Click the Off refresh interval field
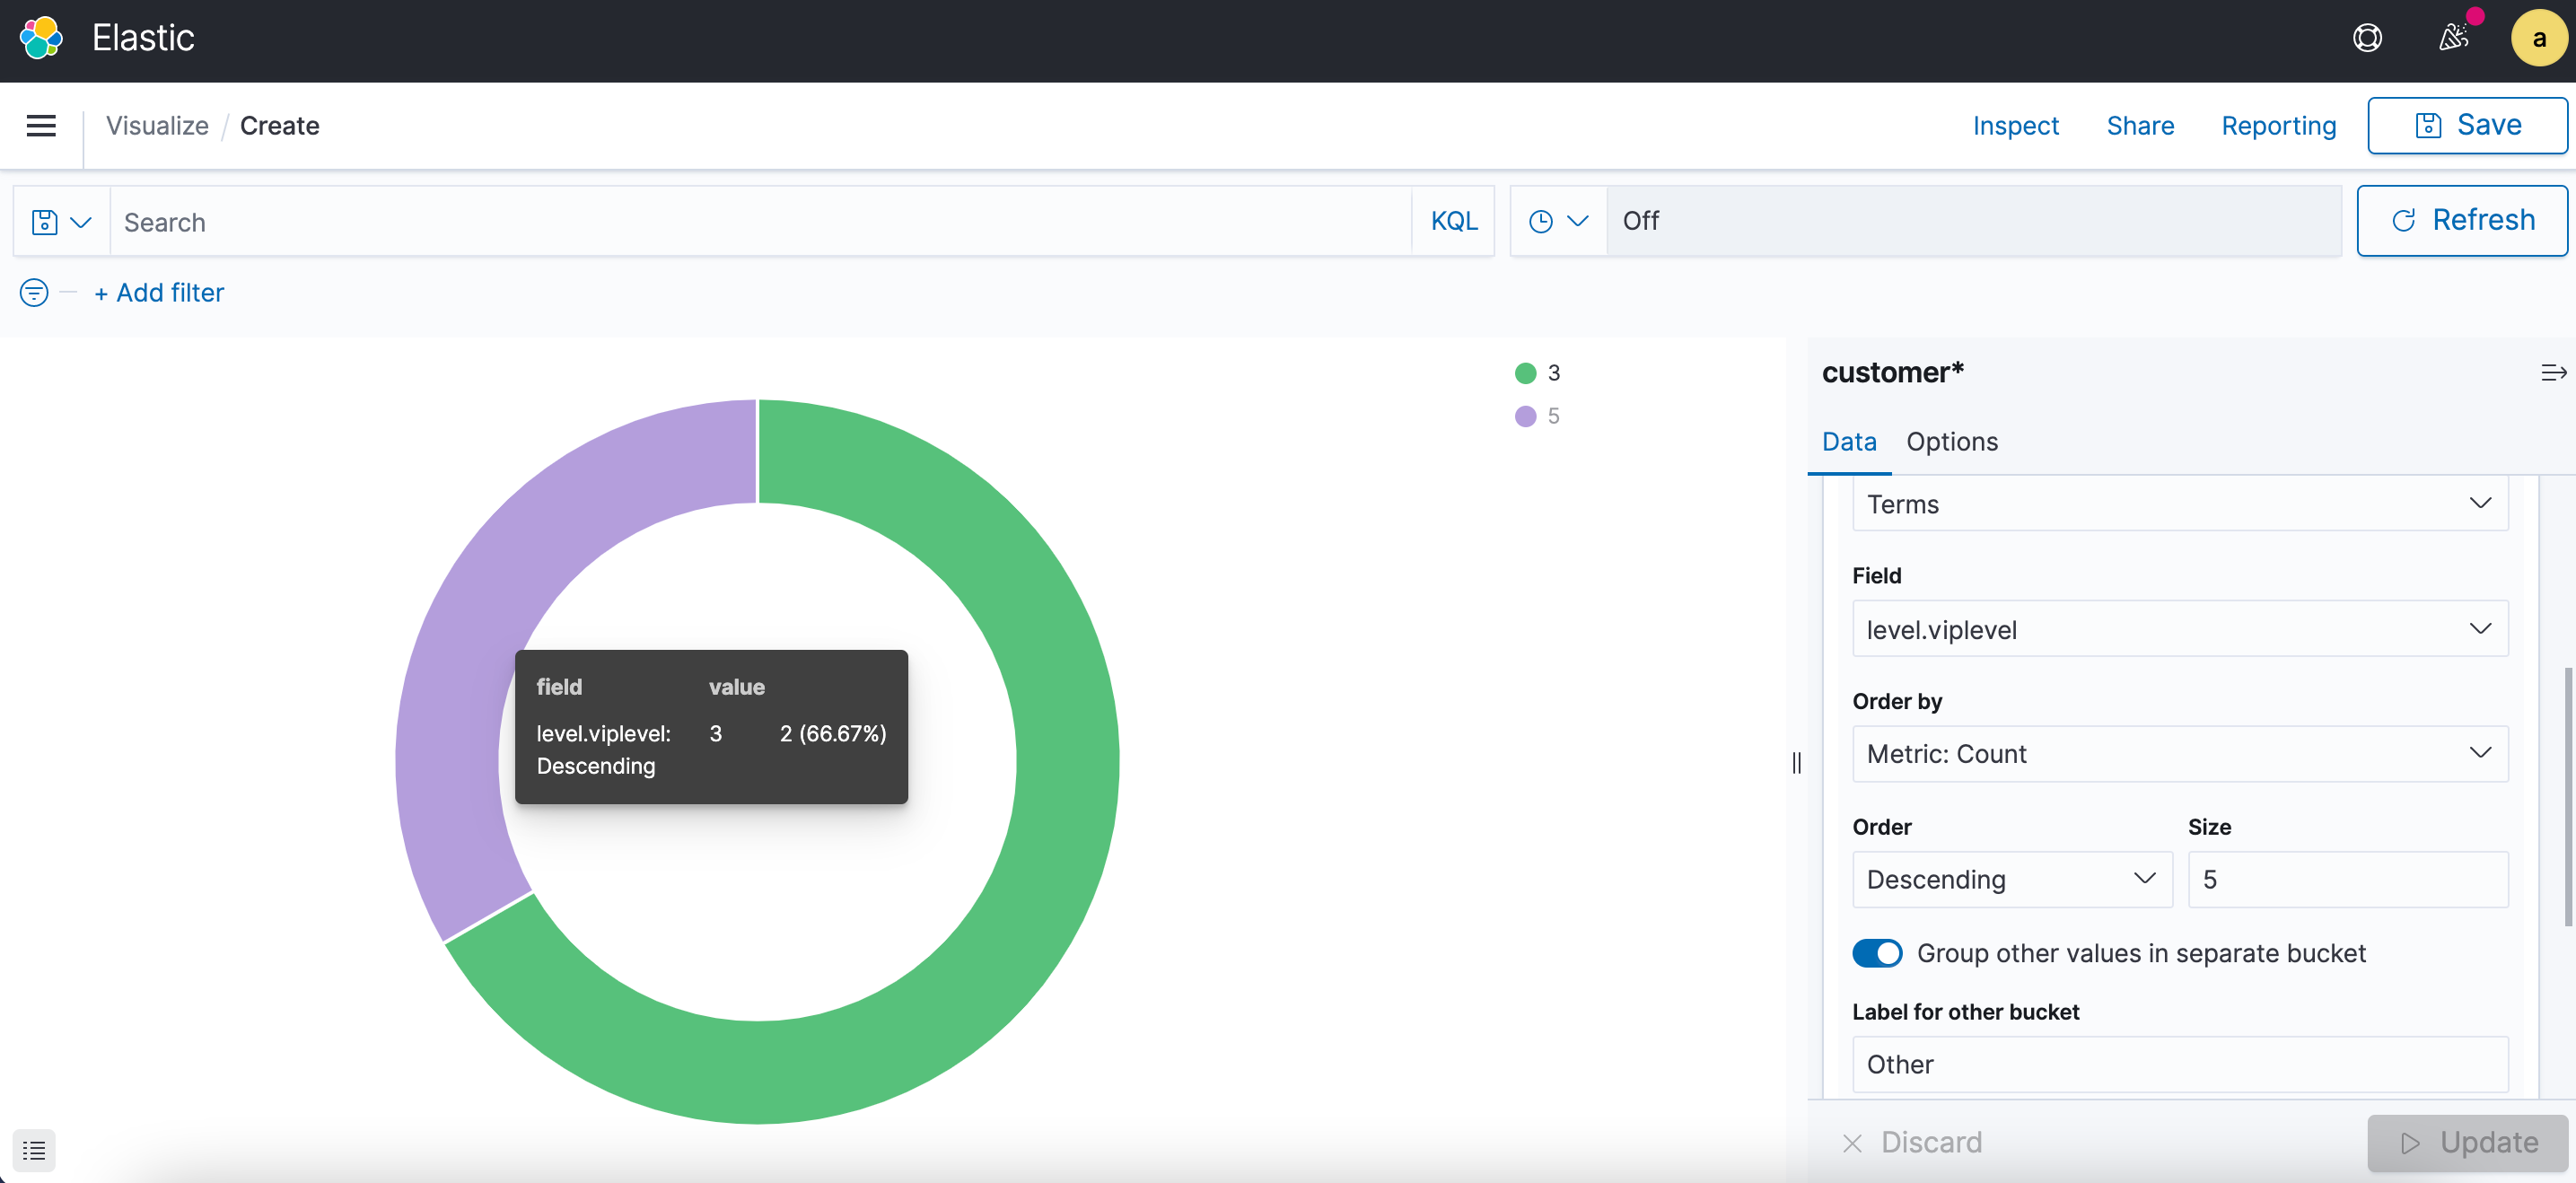2576x1183 pixels. pos(1973,220)
